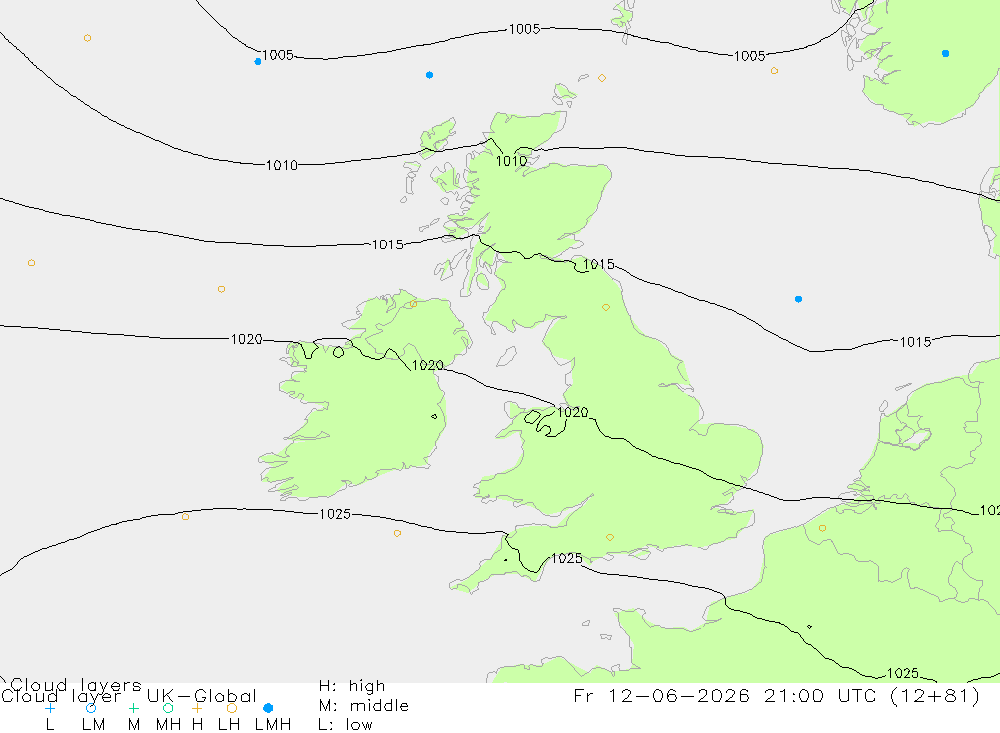Click the 'L: low' legend text
1000x733 pixels.
[x=345, y=725]
